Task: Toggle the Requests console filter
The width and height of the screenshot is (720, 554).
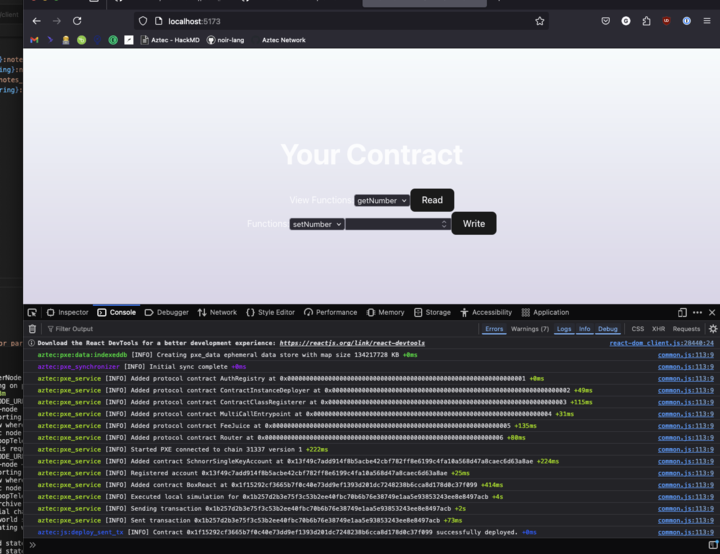Action: pos(686,329)
